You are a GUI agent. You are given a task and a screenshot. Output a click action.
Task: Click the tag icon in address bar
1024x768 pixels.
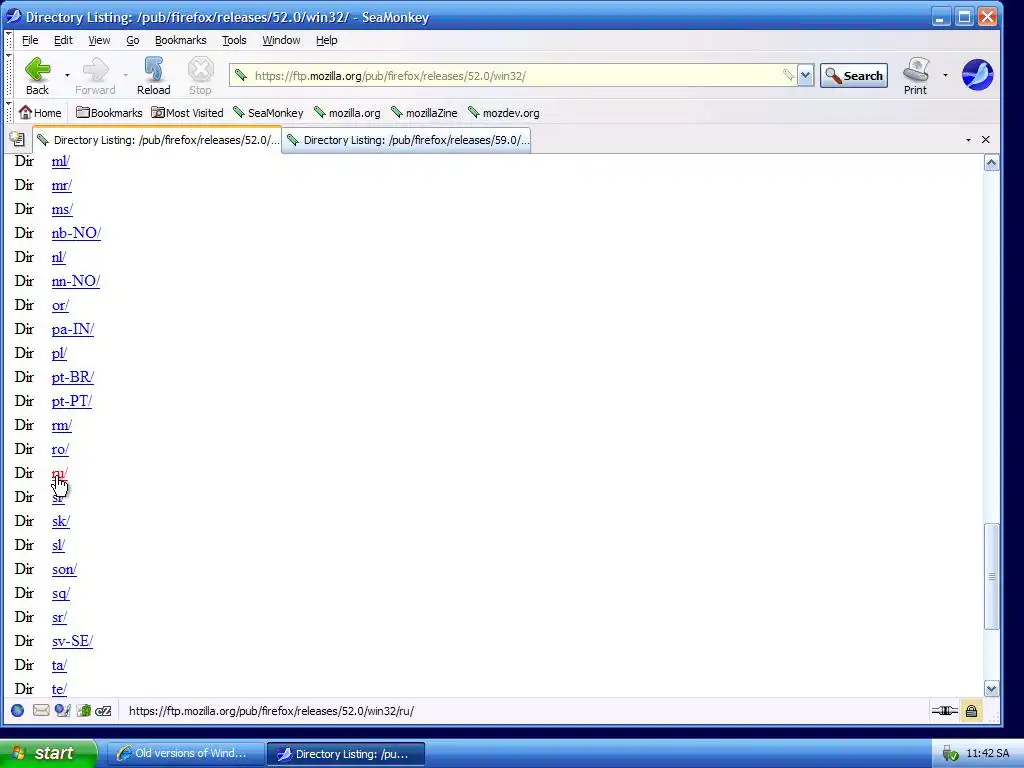pos(788,75)
